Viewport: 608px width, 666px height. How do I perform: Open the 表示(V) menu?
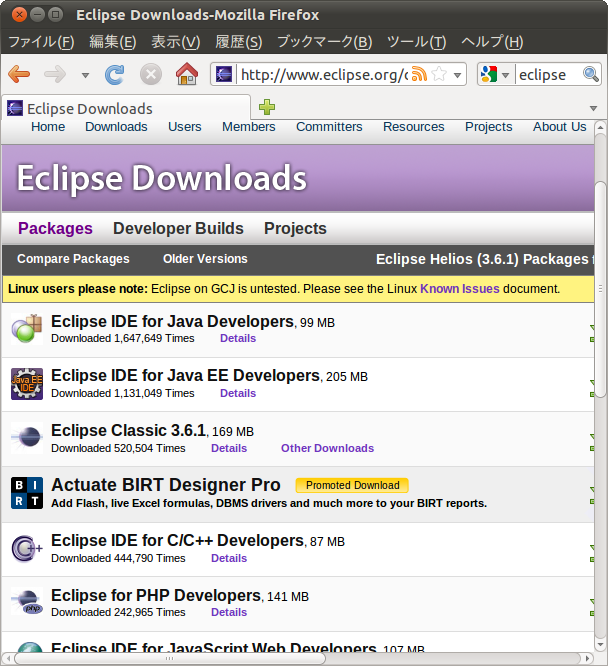click(x=175, y=42)
